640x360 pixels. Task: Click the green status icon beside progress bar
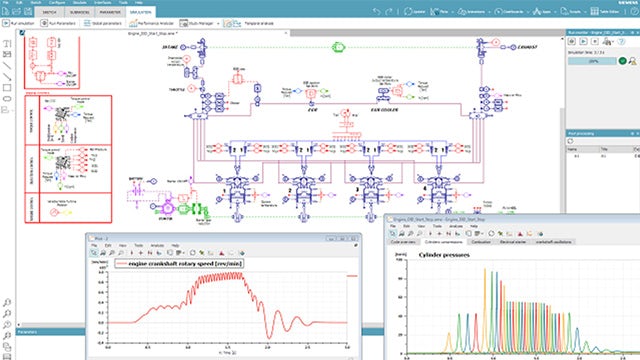click(x=622, y=61)
